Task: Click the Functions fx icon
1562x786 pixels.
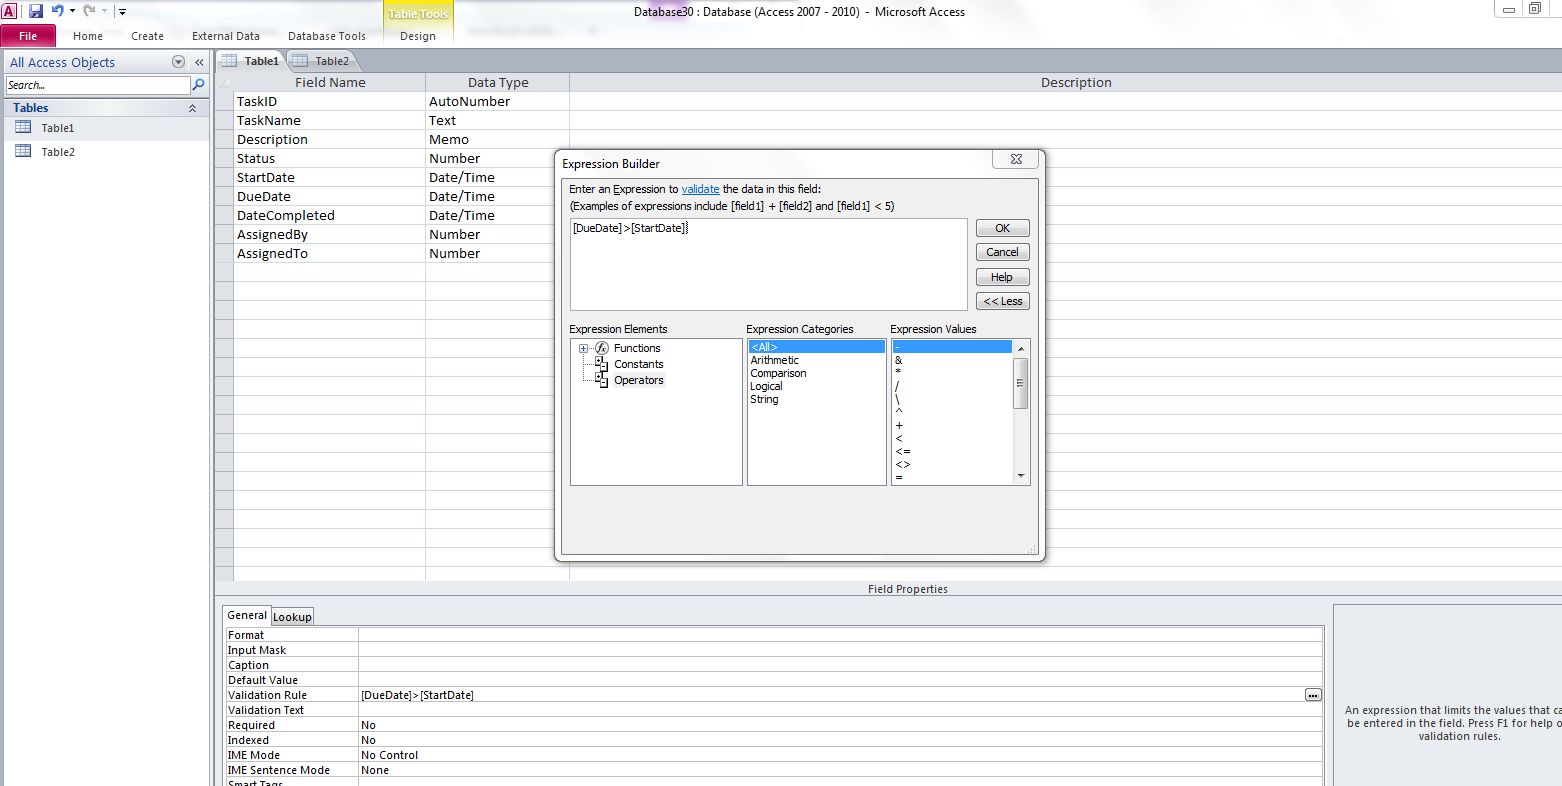Action: (602, 348)
